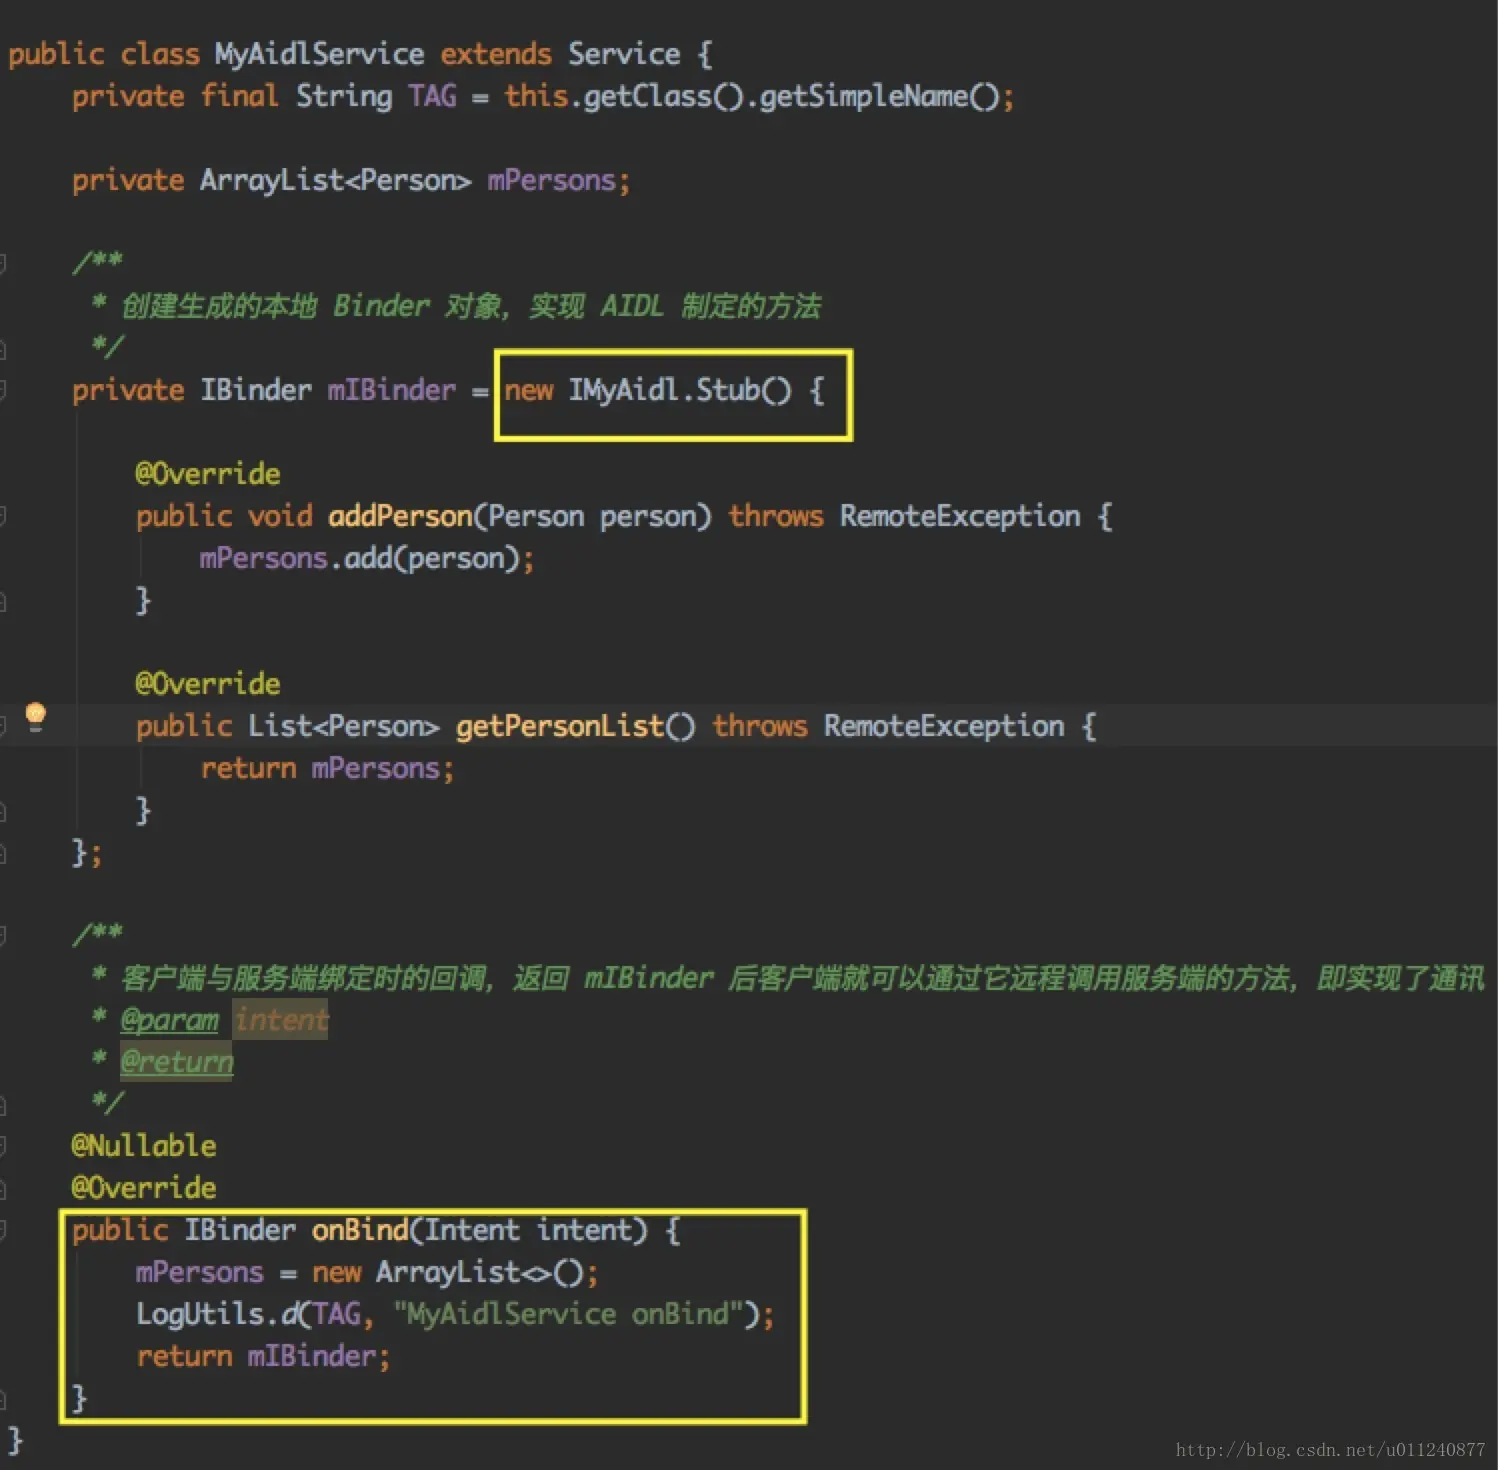
Task: Click the getSimpleName() call
Action: click(880, 96)
